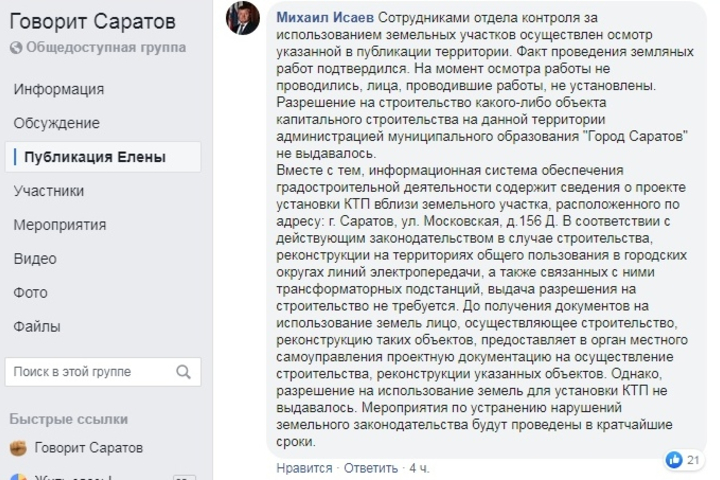The width and height of the screenshot is (720, 480).
Task: Open the Файлы section
Action: click(37, 327)
